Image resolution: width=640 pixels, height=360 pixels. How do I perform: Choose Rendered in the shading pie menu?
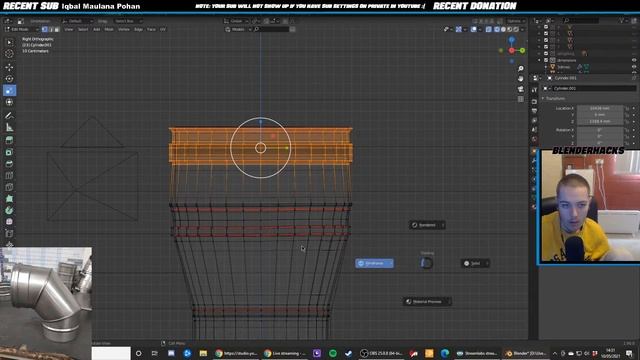427,225
